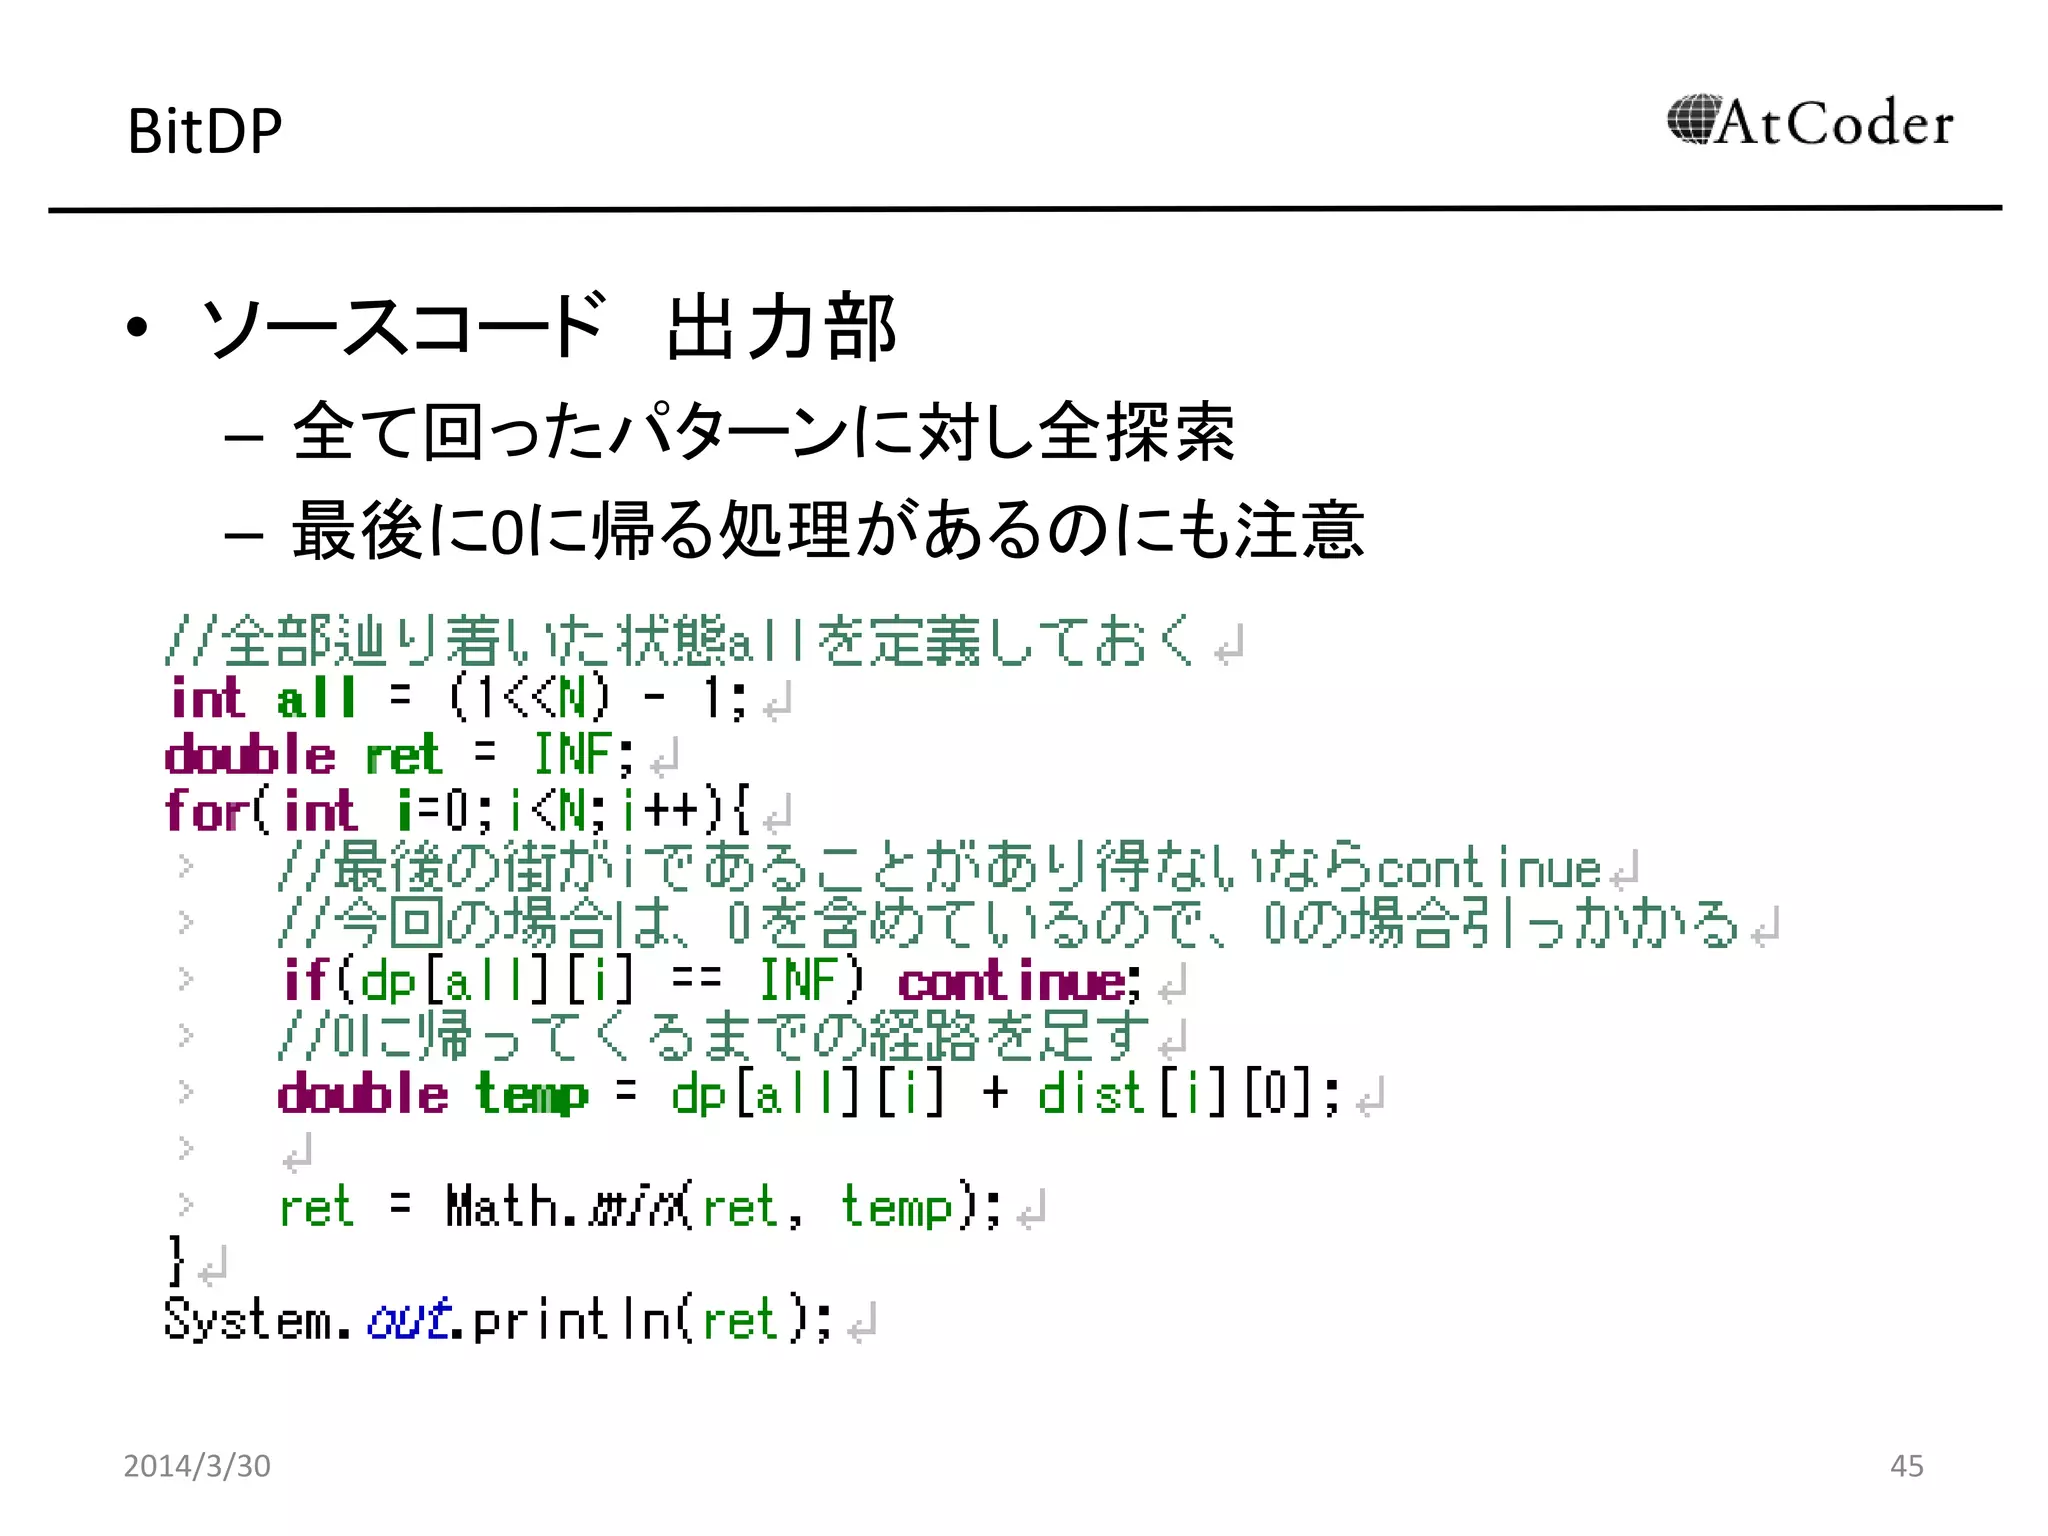The width and height of the screenshot is (2048, 1536).
Task: Click the line if(dp[all][i] == INF) continue;
Action: coord(711,980)
